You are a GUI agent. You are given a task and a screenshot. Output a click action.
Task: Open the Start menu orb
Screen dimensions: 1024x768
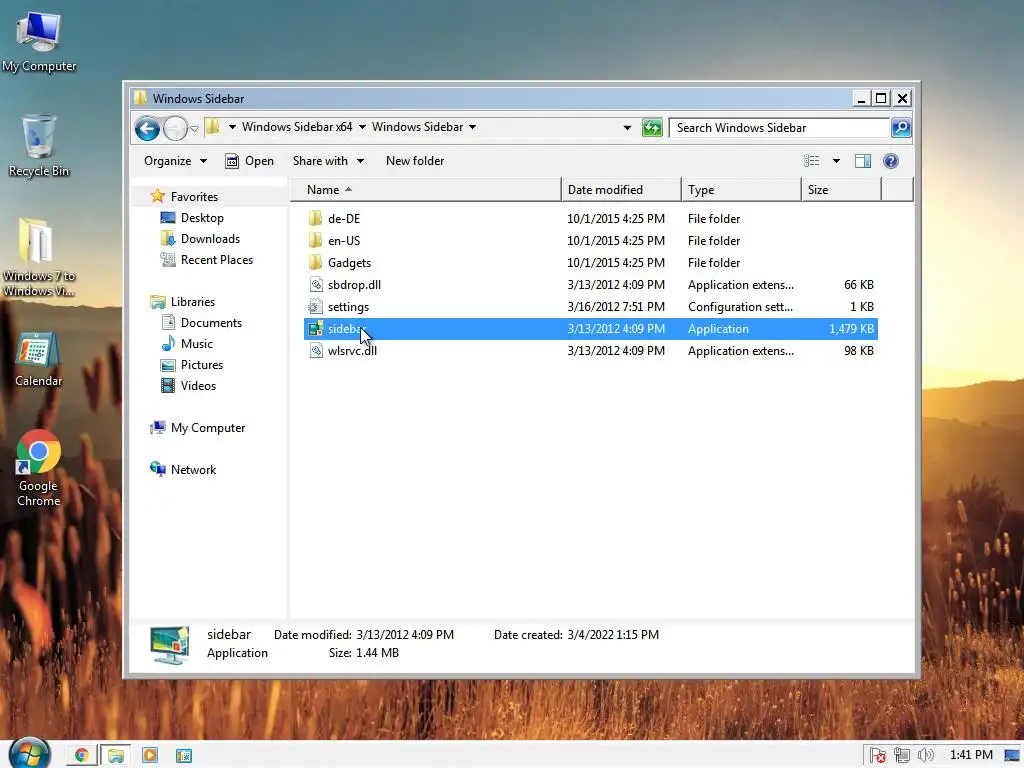click(27, 754)
